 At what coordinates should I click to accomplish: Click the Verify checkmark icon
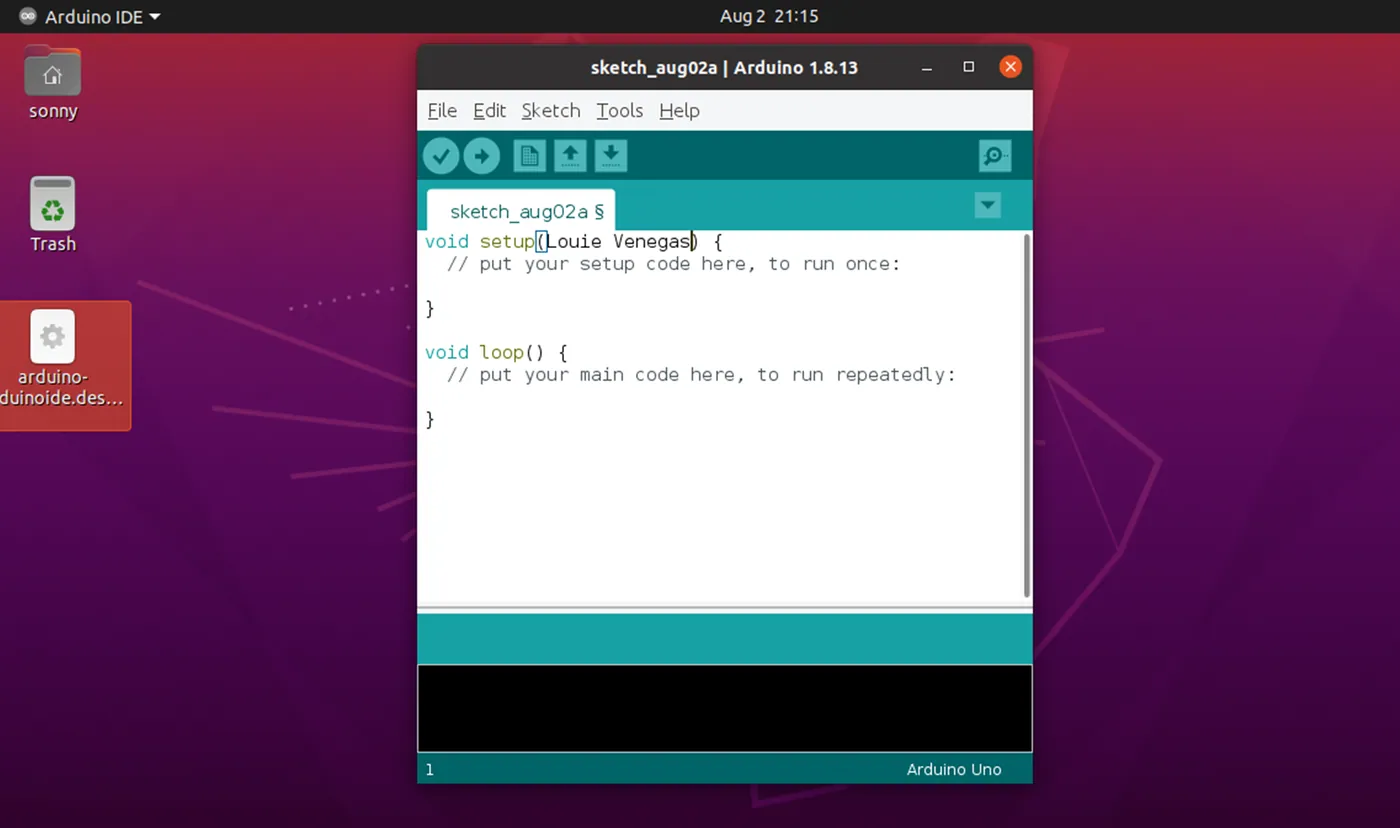(x=441, y=156)
